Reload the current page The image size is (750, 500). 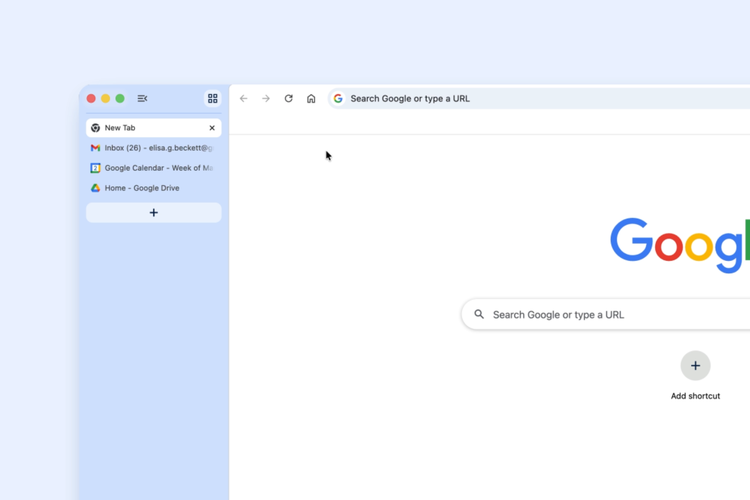point(288,99)
